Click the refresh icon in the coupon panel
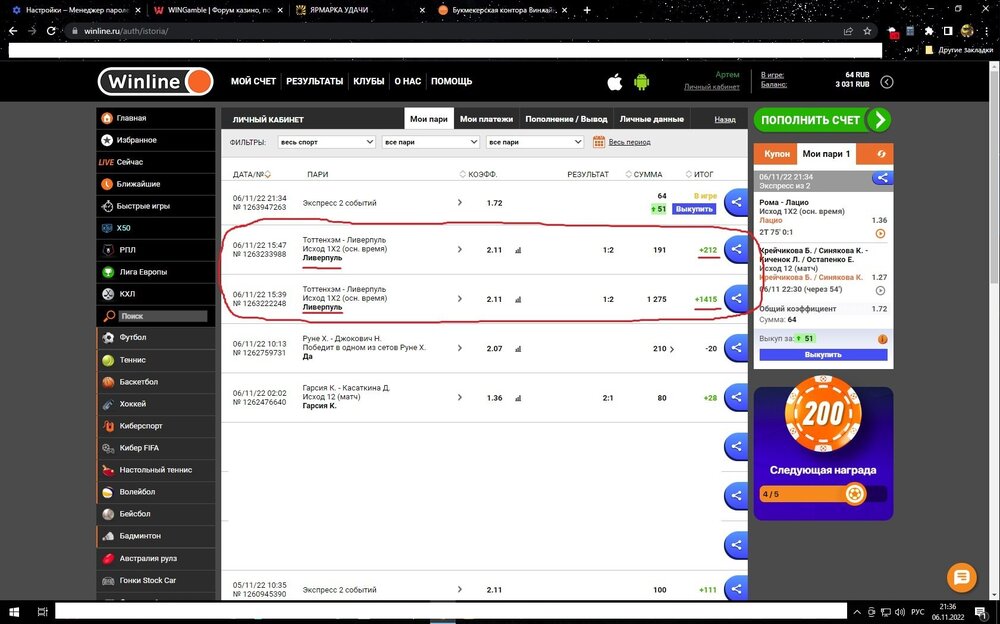This screenshot has height=624, width=1000. (880, 154)
